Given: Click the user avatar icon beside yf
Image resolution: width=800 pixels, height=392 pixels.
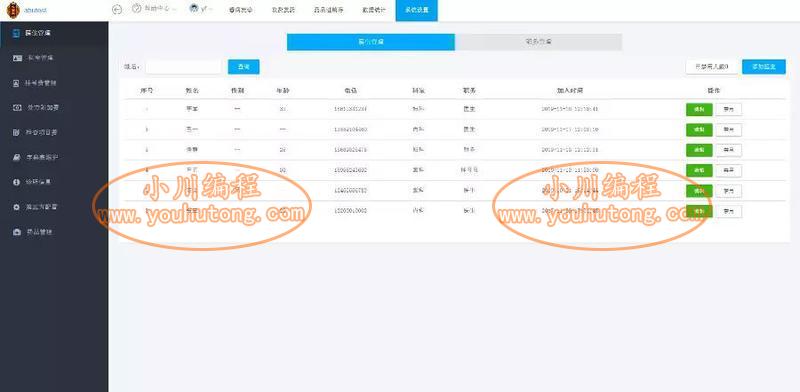Looking at the screenshot, I should click(x=194, y=9).
